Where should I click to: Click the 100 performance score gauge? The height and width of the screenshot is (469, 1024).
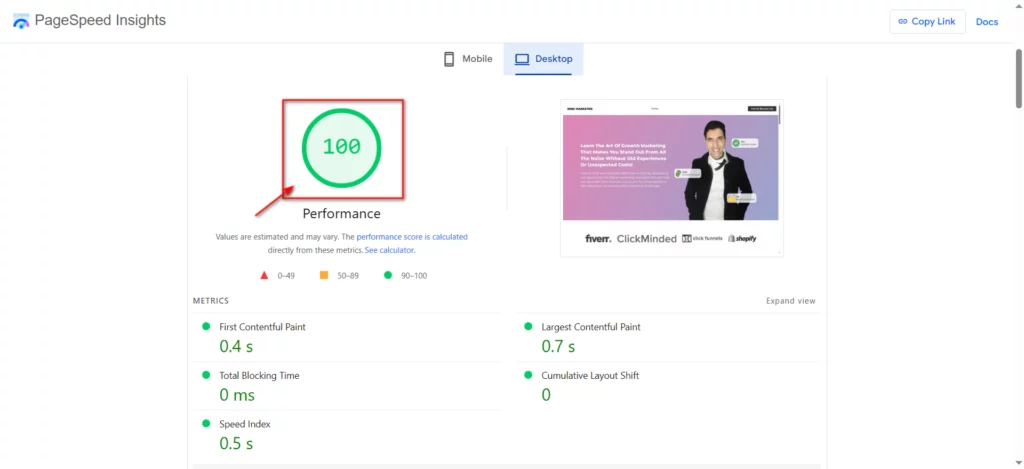[x=342, y=148]
